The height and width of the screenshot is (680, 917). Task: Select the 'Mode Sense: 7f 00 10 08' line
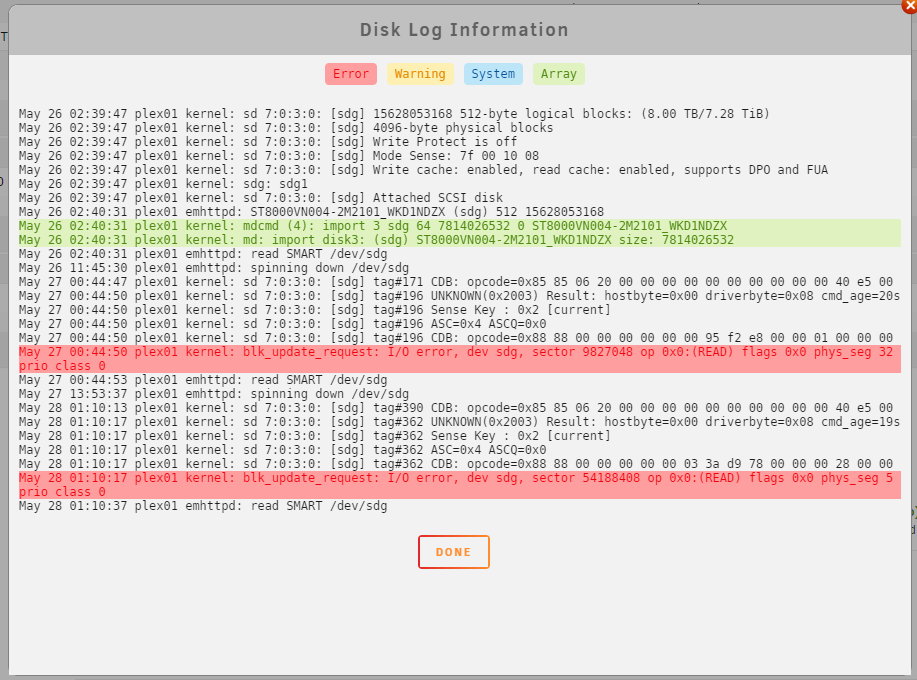[279, 156]
